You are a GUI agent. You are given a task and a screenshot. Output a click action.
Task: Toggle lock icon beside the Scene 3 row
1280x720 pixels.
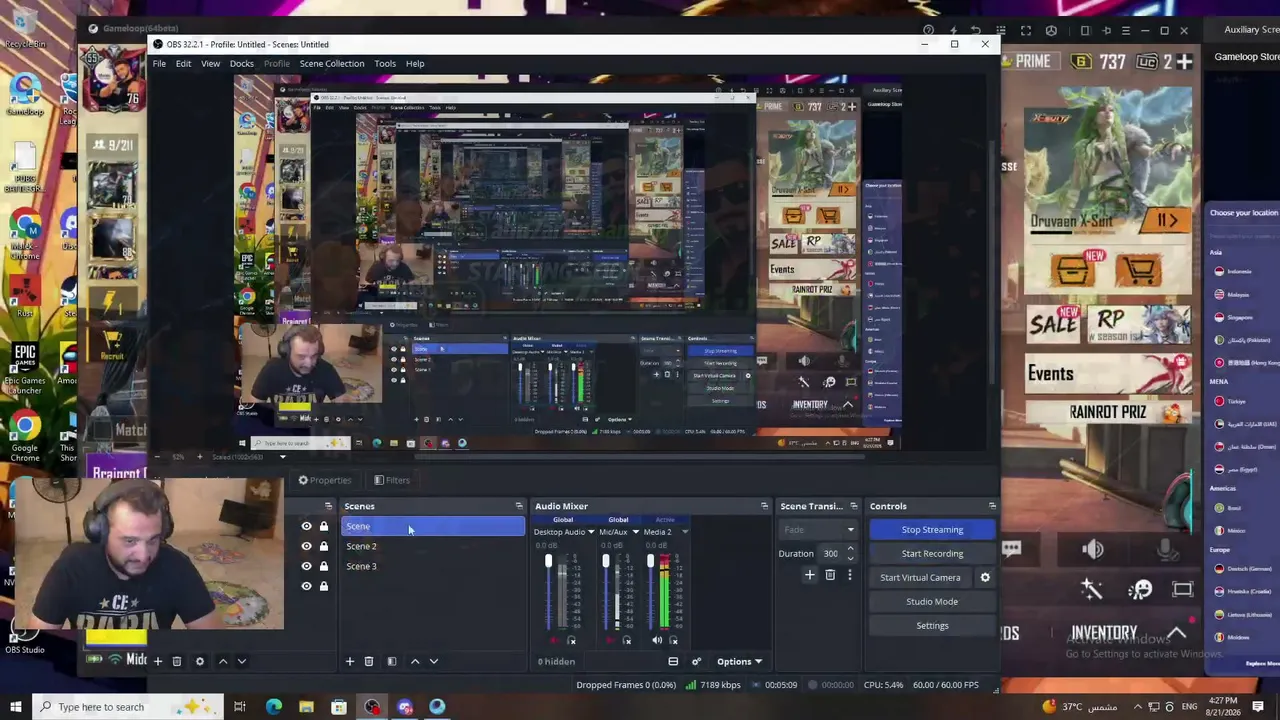coord(324,567)
